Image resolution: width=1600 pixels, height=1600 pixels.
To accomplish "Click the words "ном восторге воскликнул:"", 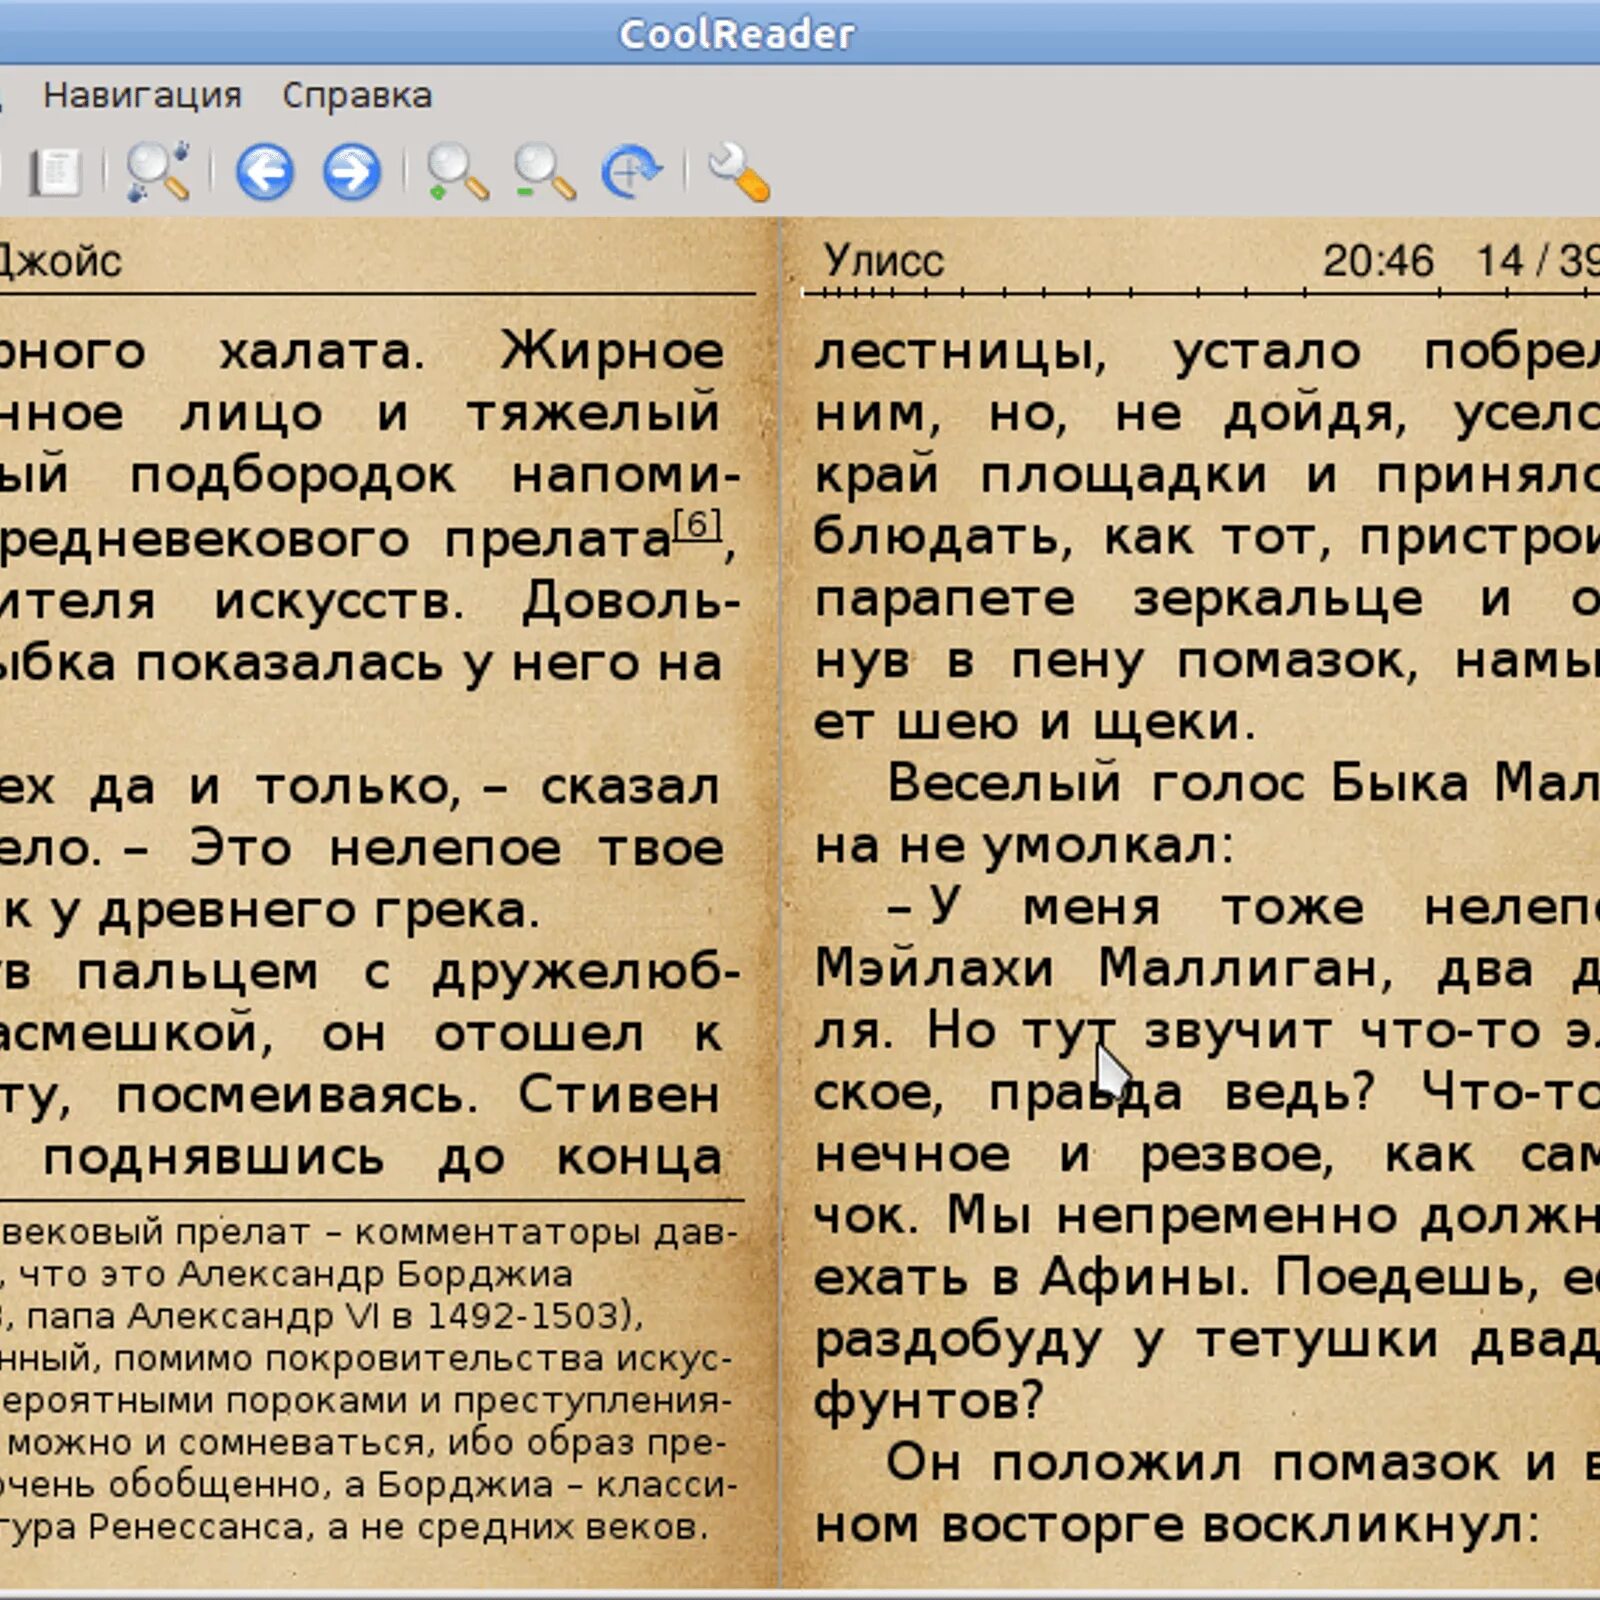I will (x=1177, y=1525).
